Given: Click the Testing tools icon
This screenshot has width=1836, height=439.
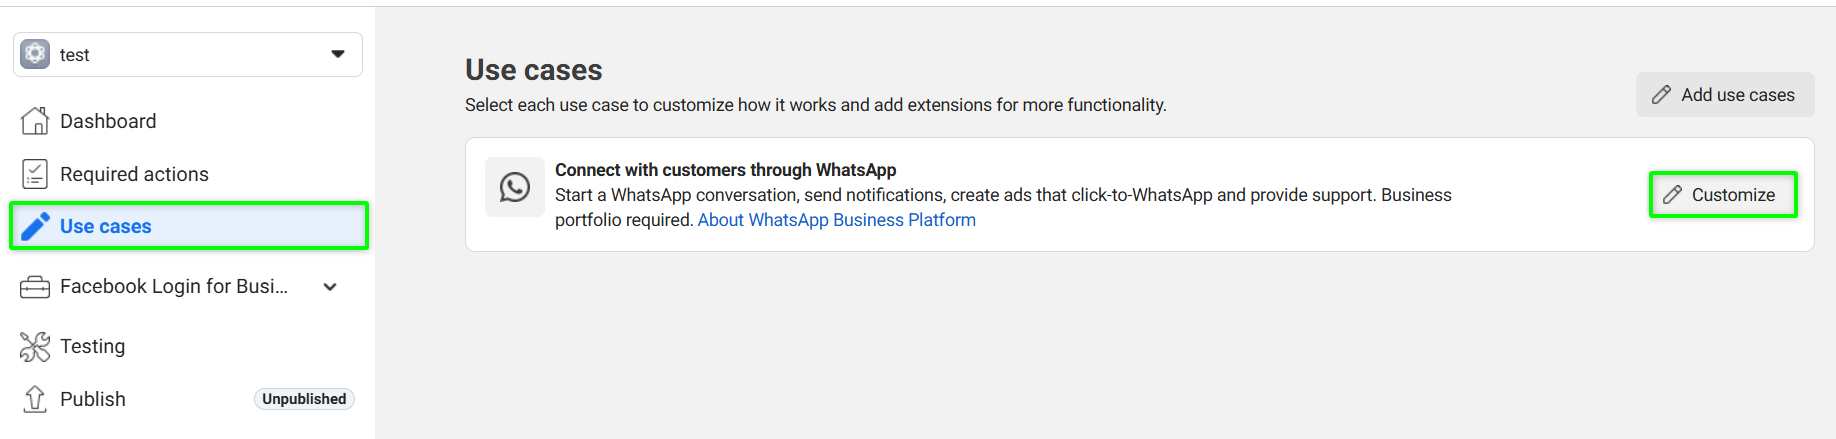Looking at the screenshot, I should [x=35, y=347].
